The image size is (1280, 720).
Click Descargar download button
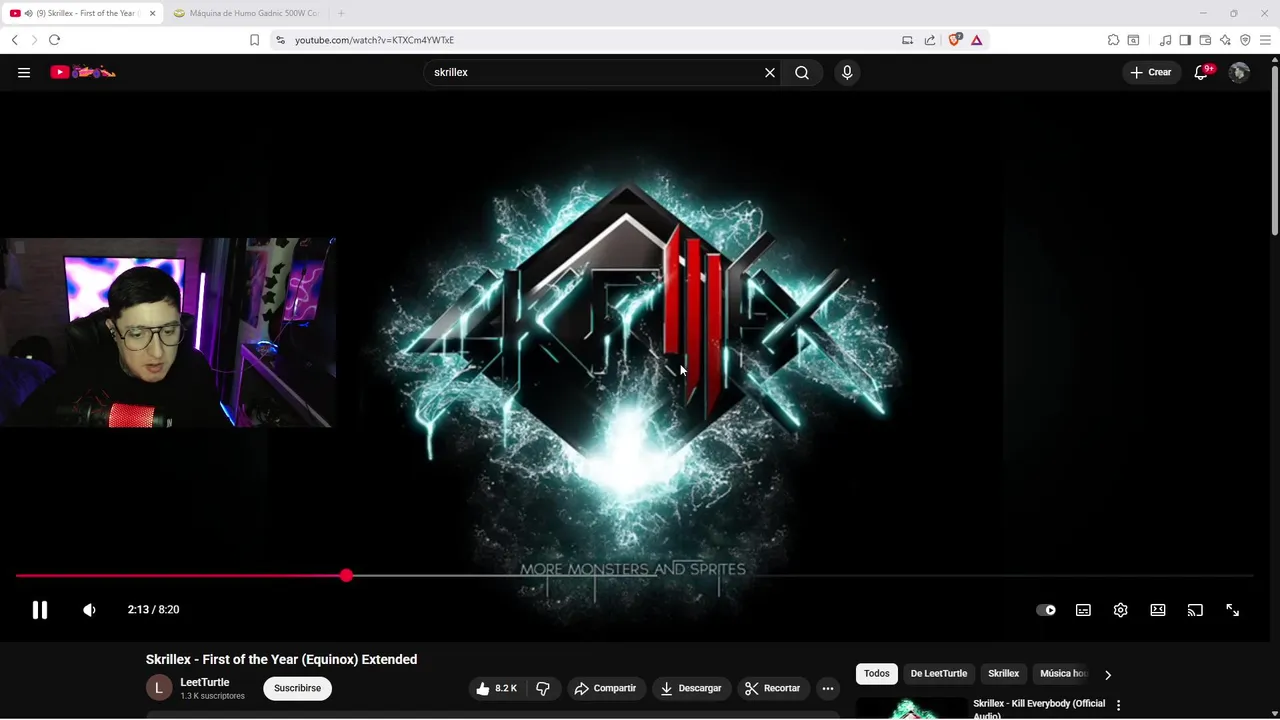691,688
